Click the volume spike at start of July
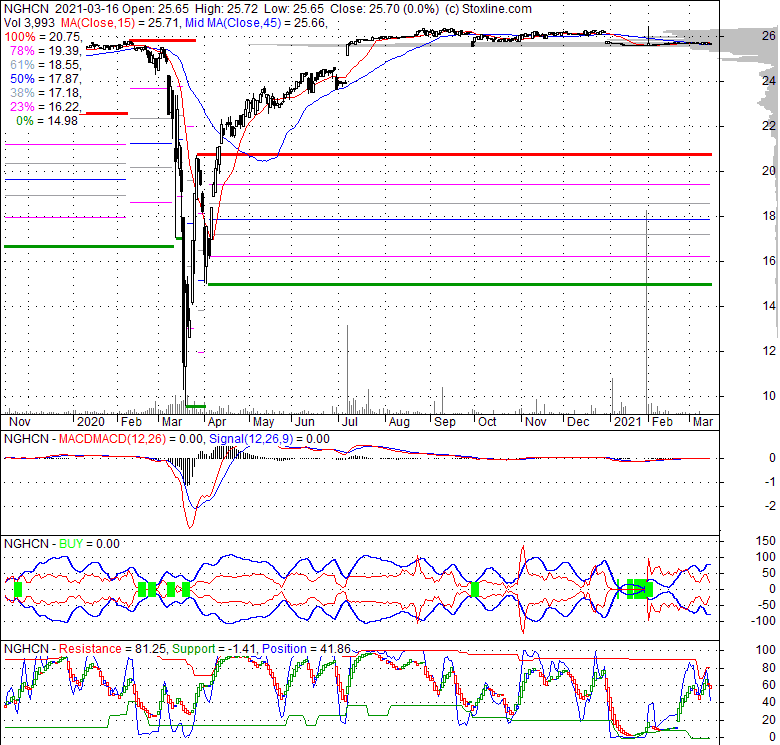 [347, 369]
